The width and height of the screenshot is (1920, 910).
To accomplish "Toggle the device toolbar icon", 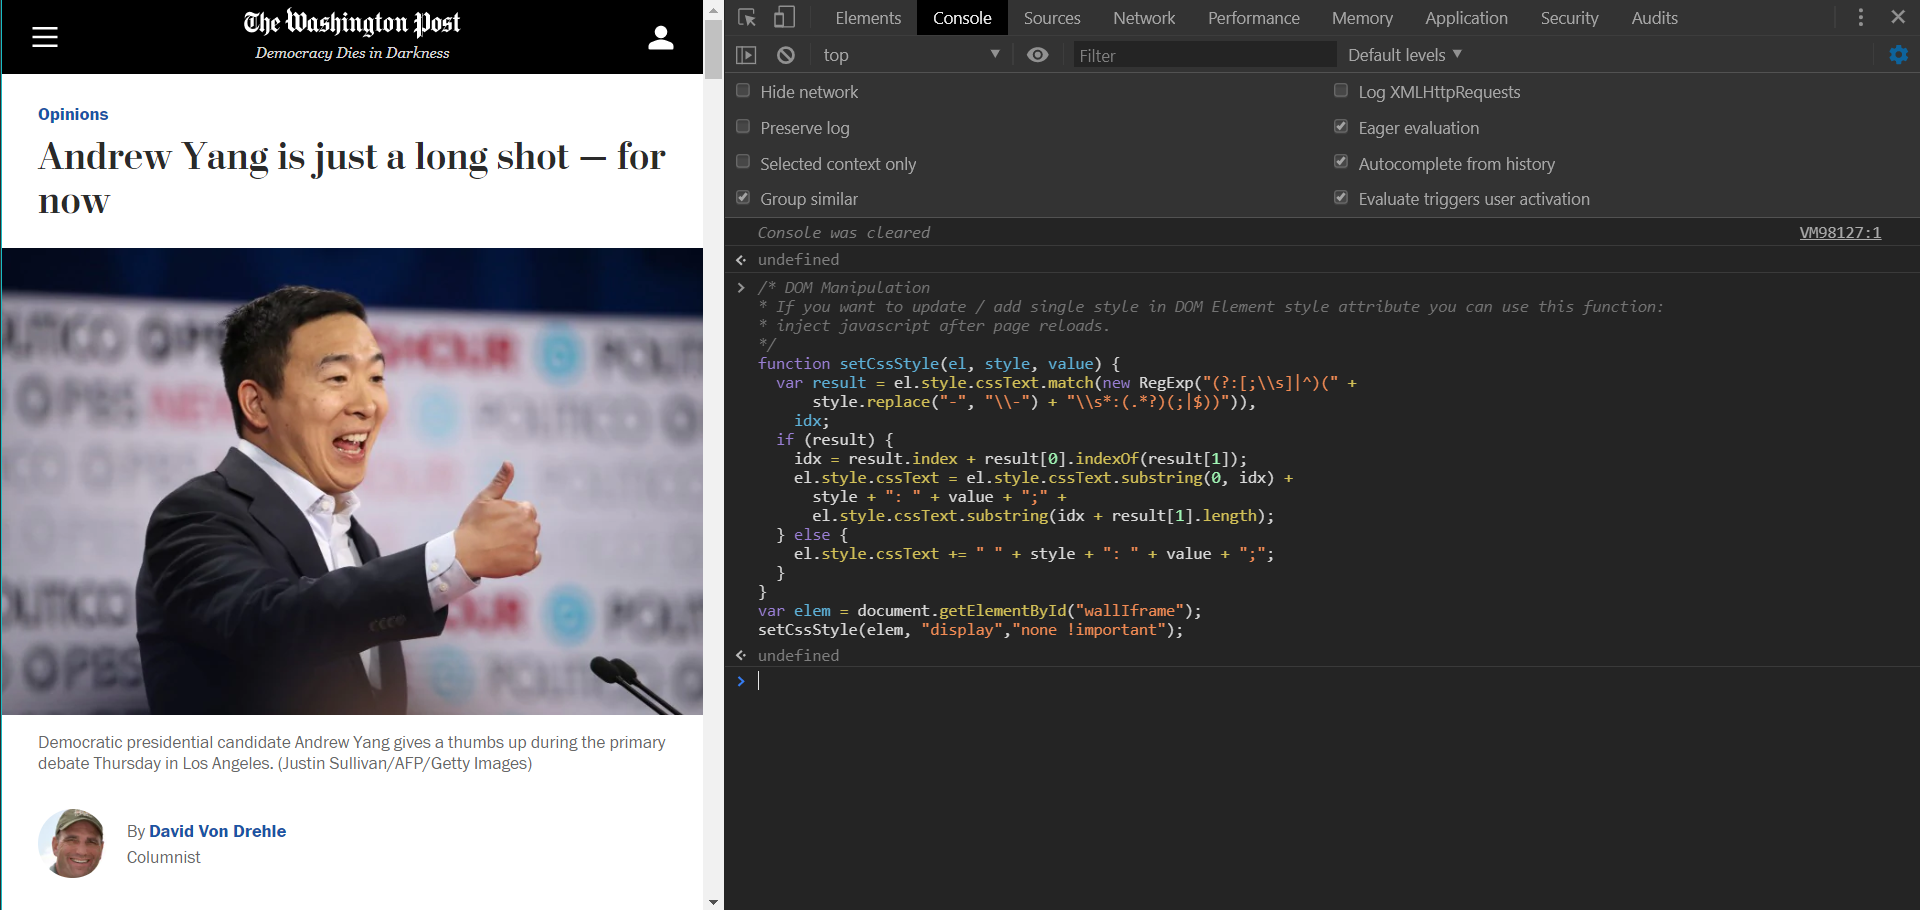I will [785, 18].
